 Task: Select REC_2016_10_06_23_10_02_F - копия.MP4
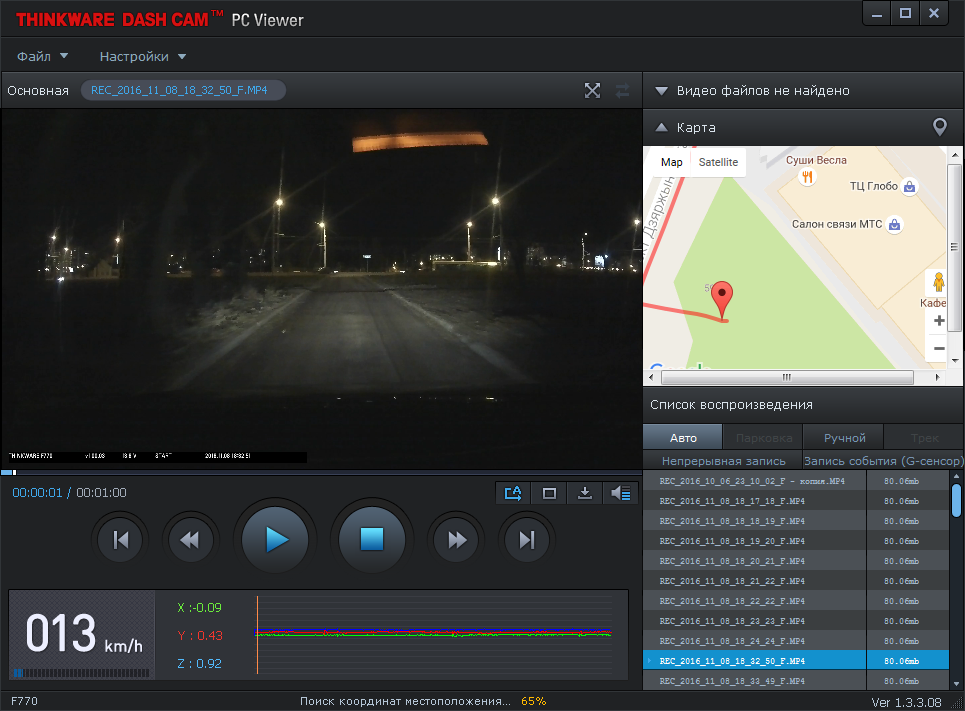pyautogui.click(x=795, y=481)
